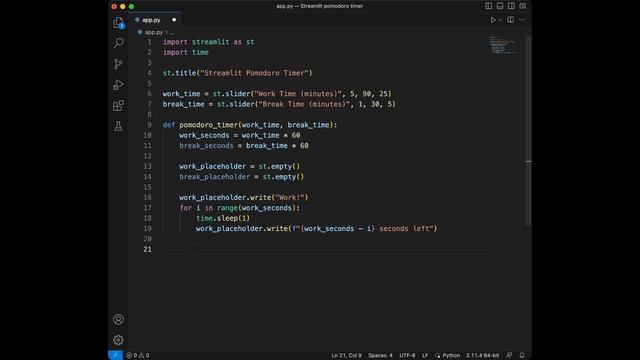Image resolution: width=640 pixels, height=360 pixels.
Task: Open run options dropdown beside play button
Action: 500,20
